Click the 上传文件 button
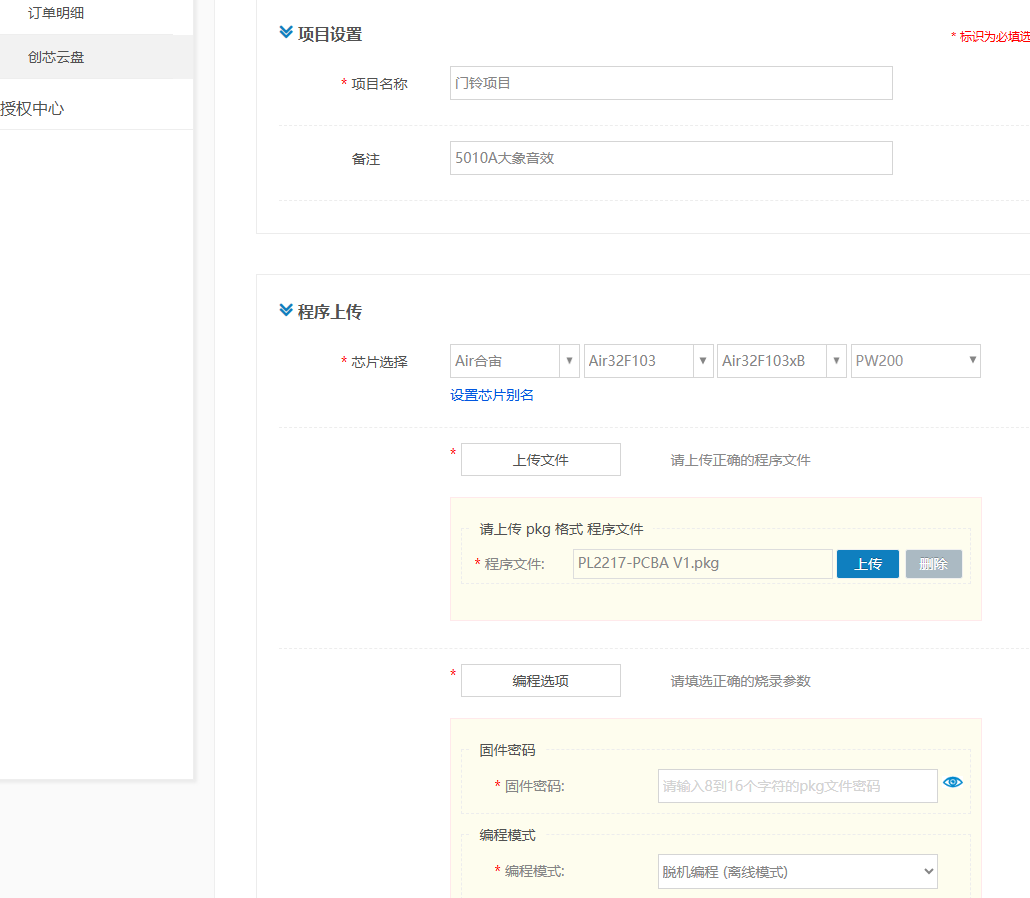1030x898 pixels. (540, 460)
